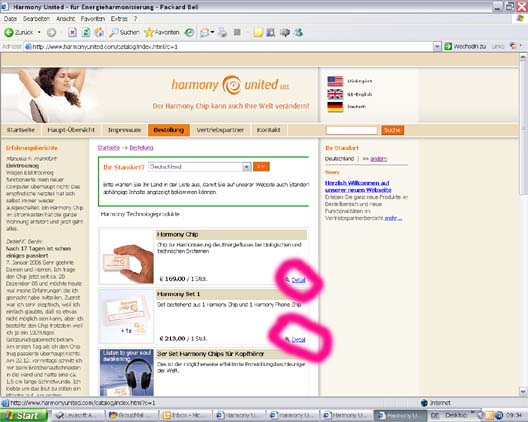
Task: Refresh the page with the green icon
Action: (x=86, y=32)
